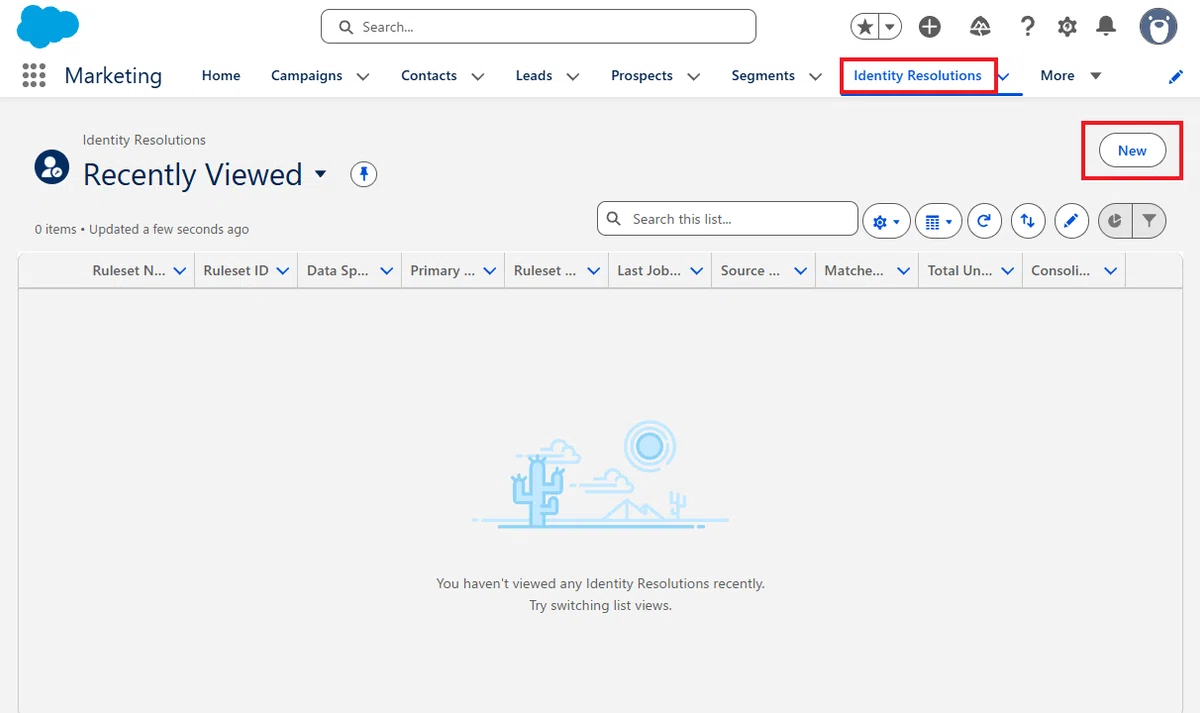Click the Identity Resolutions breadcrumb text
Image resolution: width=1200 pixels, height=713 pixels.
144,140
